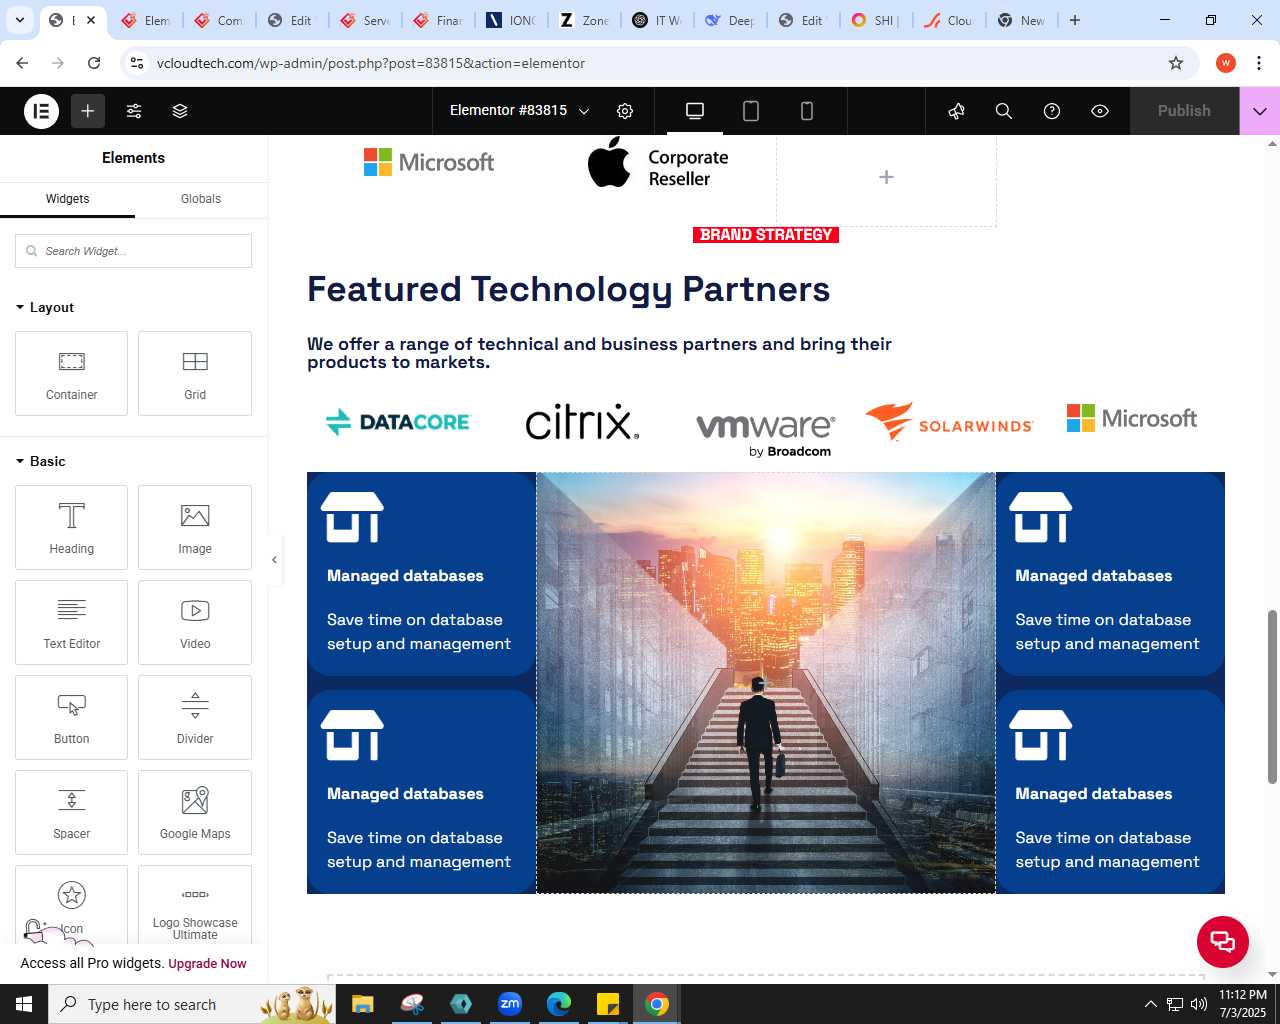Select the Video widget
Image resolution: width=1280 pixels, height=1024 pixels.
[x=195, y=622]
